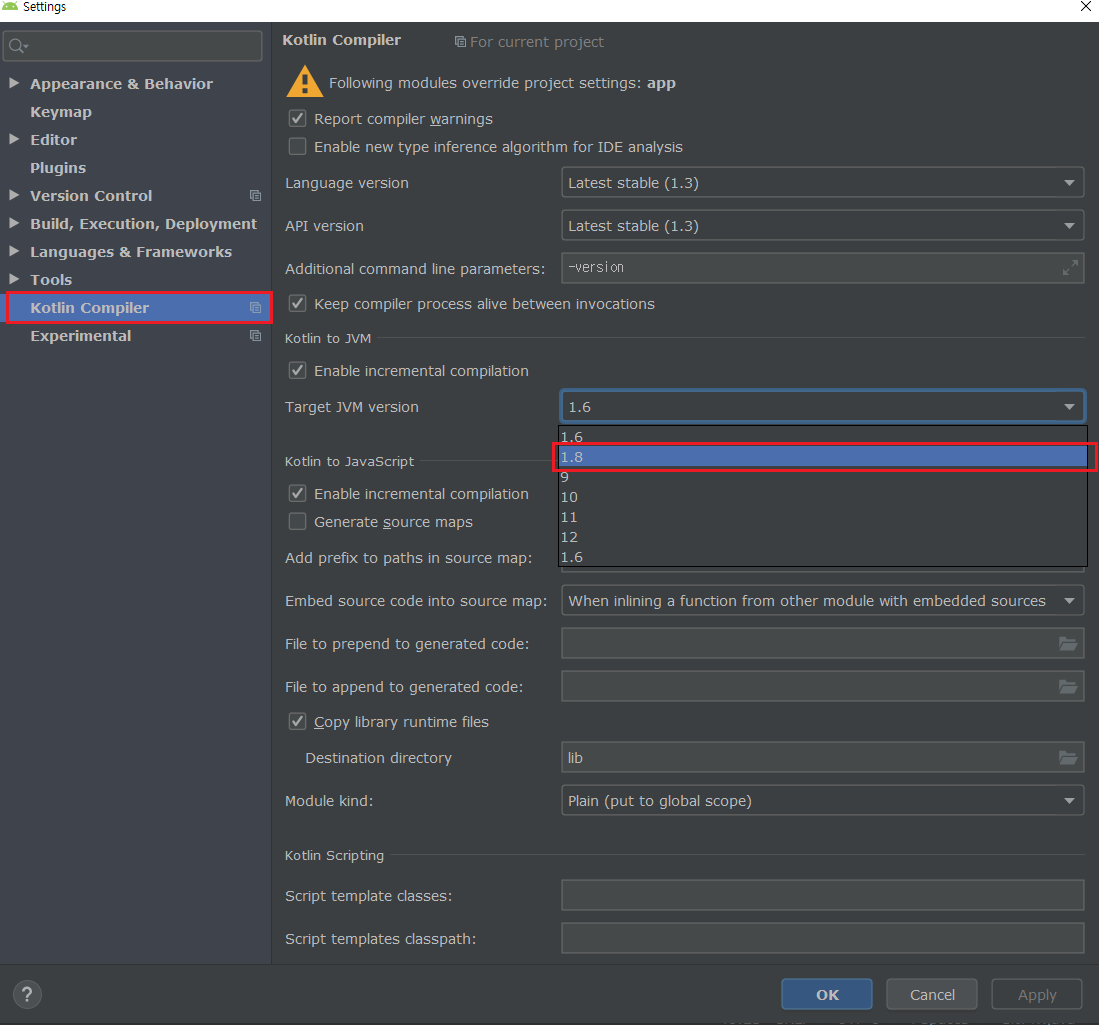Expand the Editor tree node arrow
This screenshot has width=1099, height=1025.
coord(13,139)
